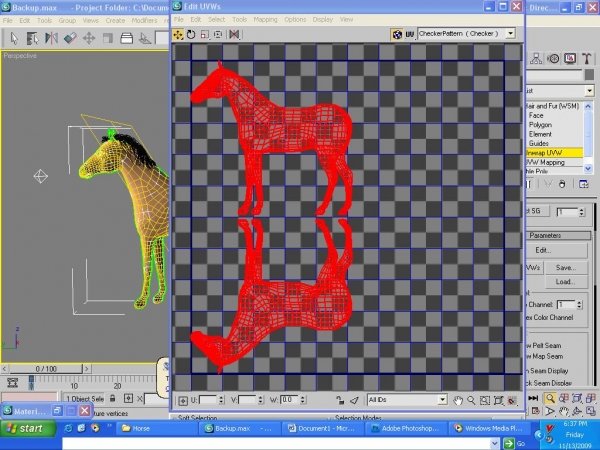
Task: Open the Display command panel tab
Action: tap(570, 59)
